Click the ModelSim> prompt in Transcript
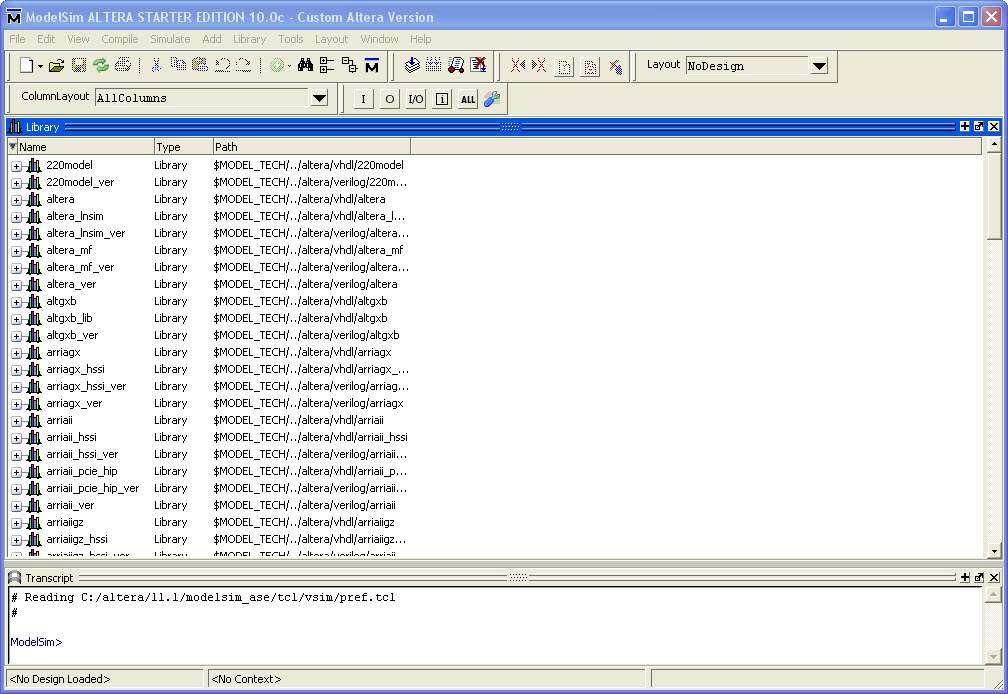 coord(36,642)
